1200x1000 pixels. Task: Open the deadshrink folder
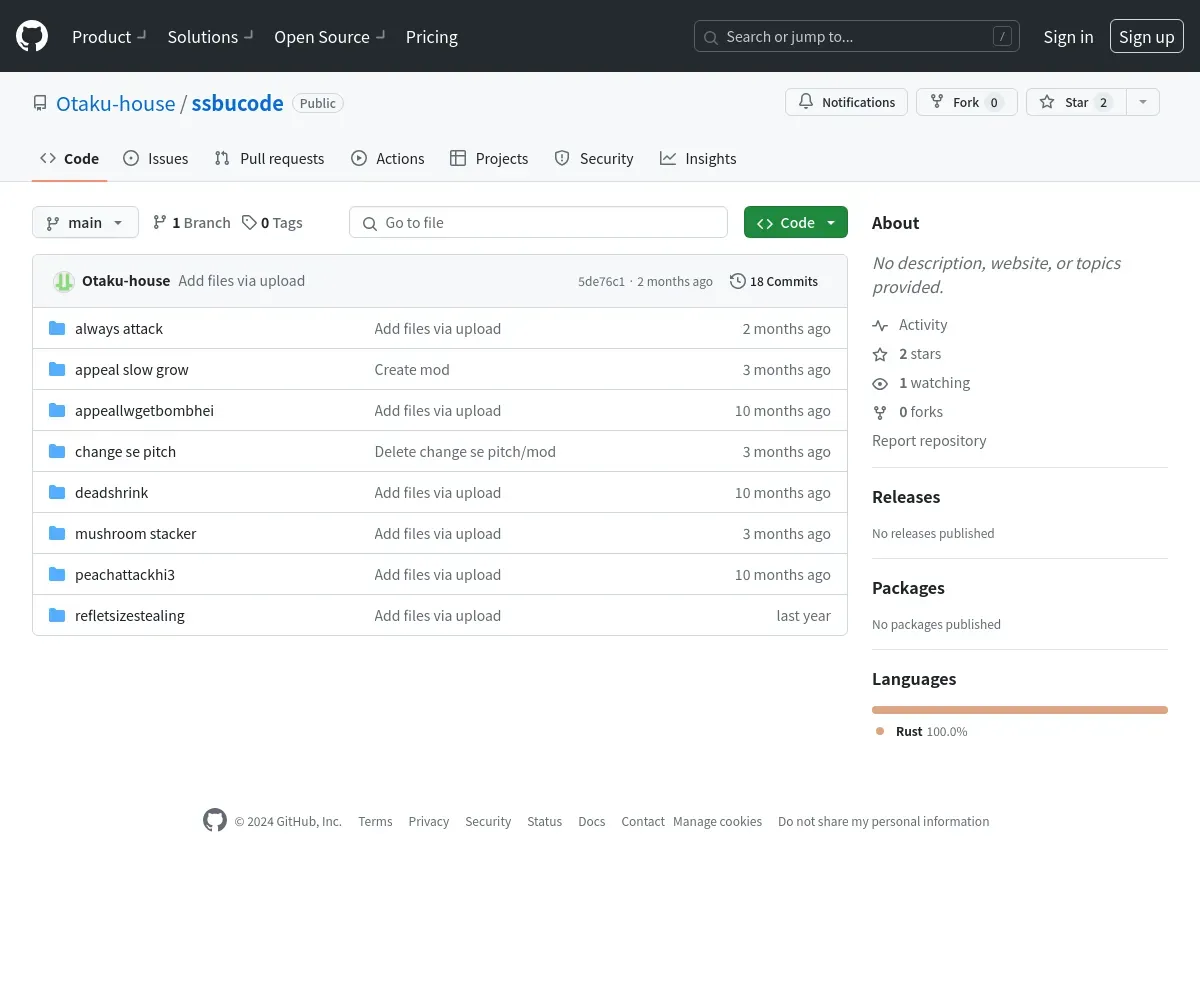tap(111, 492)
